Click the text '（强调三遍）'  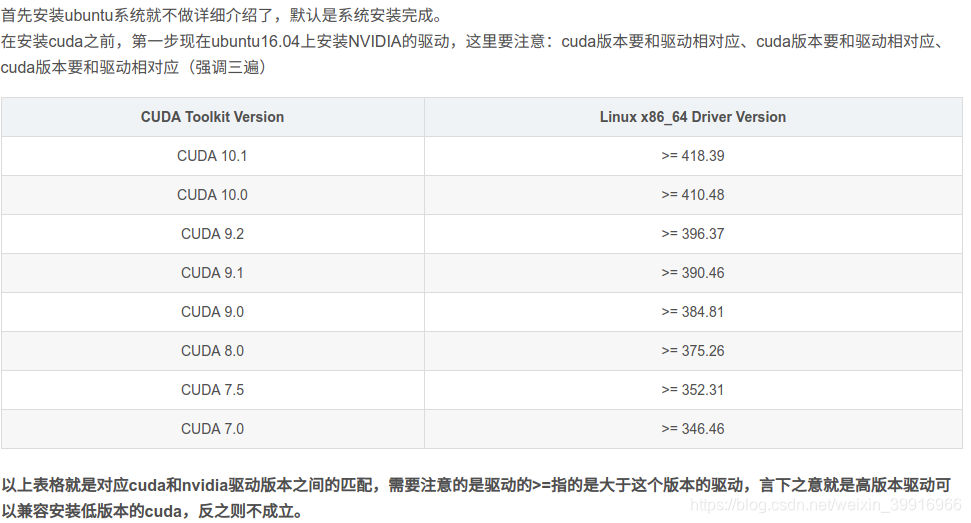tap(227, 67)
